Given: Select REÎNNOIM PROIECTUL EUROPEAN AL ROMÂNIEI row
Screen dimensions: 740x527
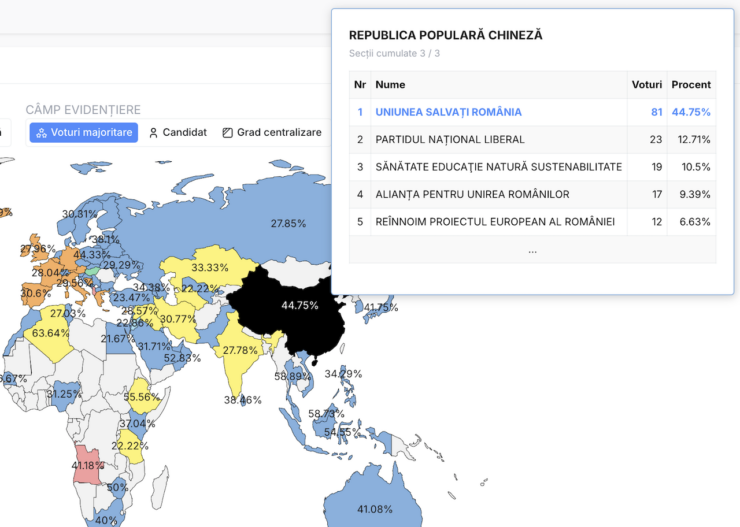Looking at the screenshot, I should click(x=532, y=222).
